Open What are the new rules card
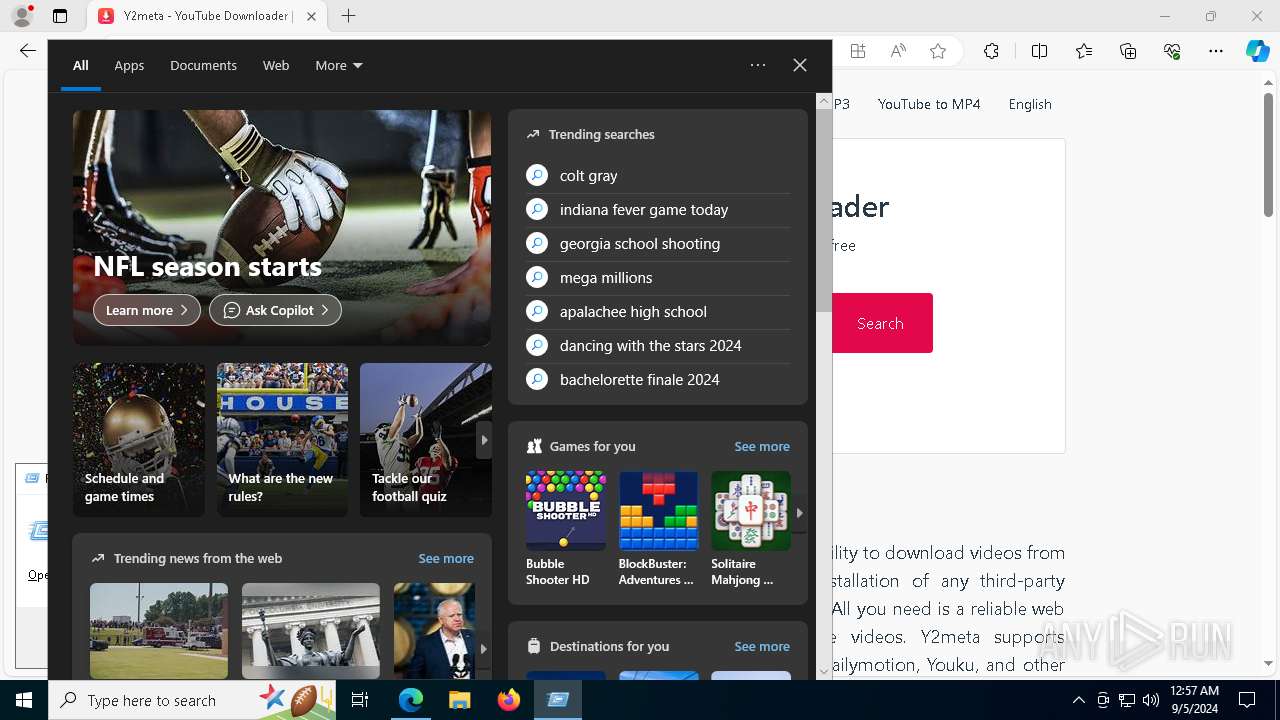Viewport: 1280px width, 720px height. pos(283,440)
